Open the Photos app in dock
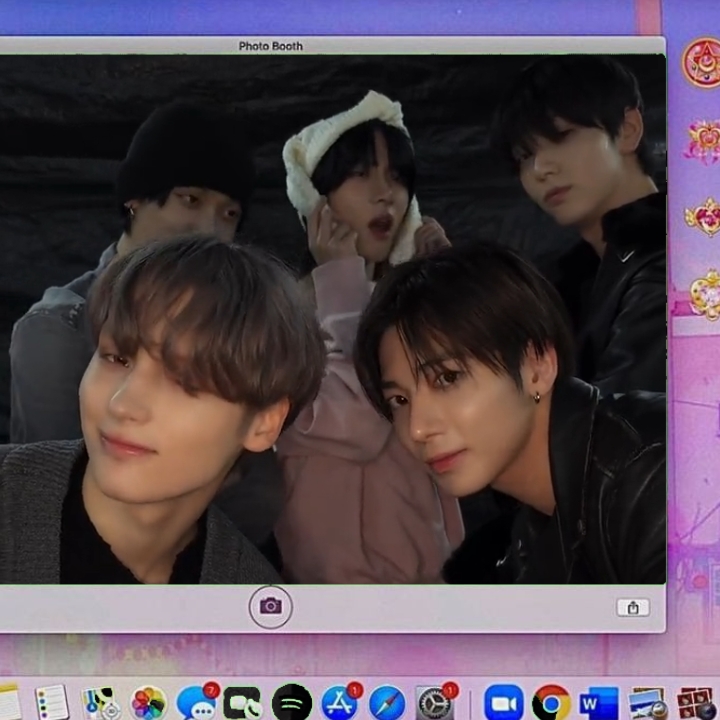The width and height of the screenshot is (720, 720). pyautogui.click(x=148, y=702)
